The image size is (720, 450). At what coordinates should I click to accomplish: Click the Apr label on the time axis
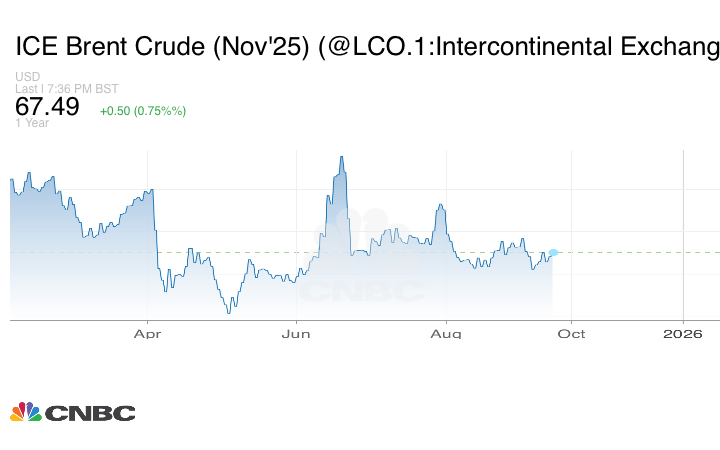pos(148,333)
